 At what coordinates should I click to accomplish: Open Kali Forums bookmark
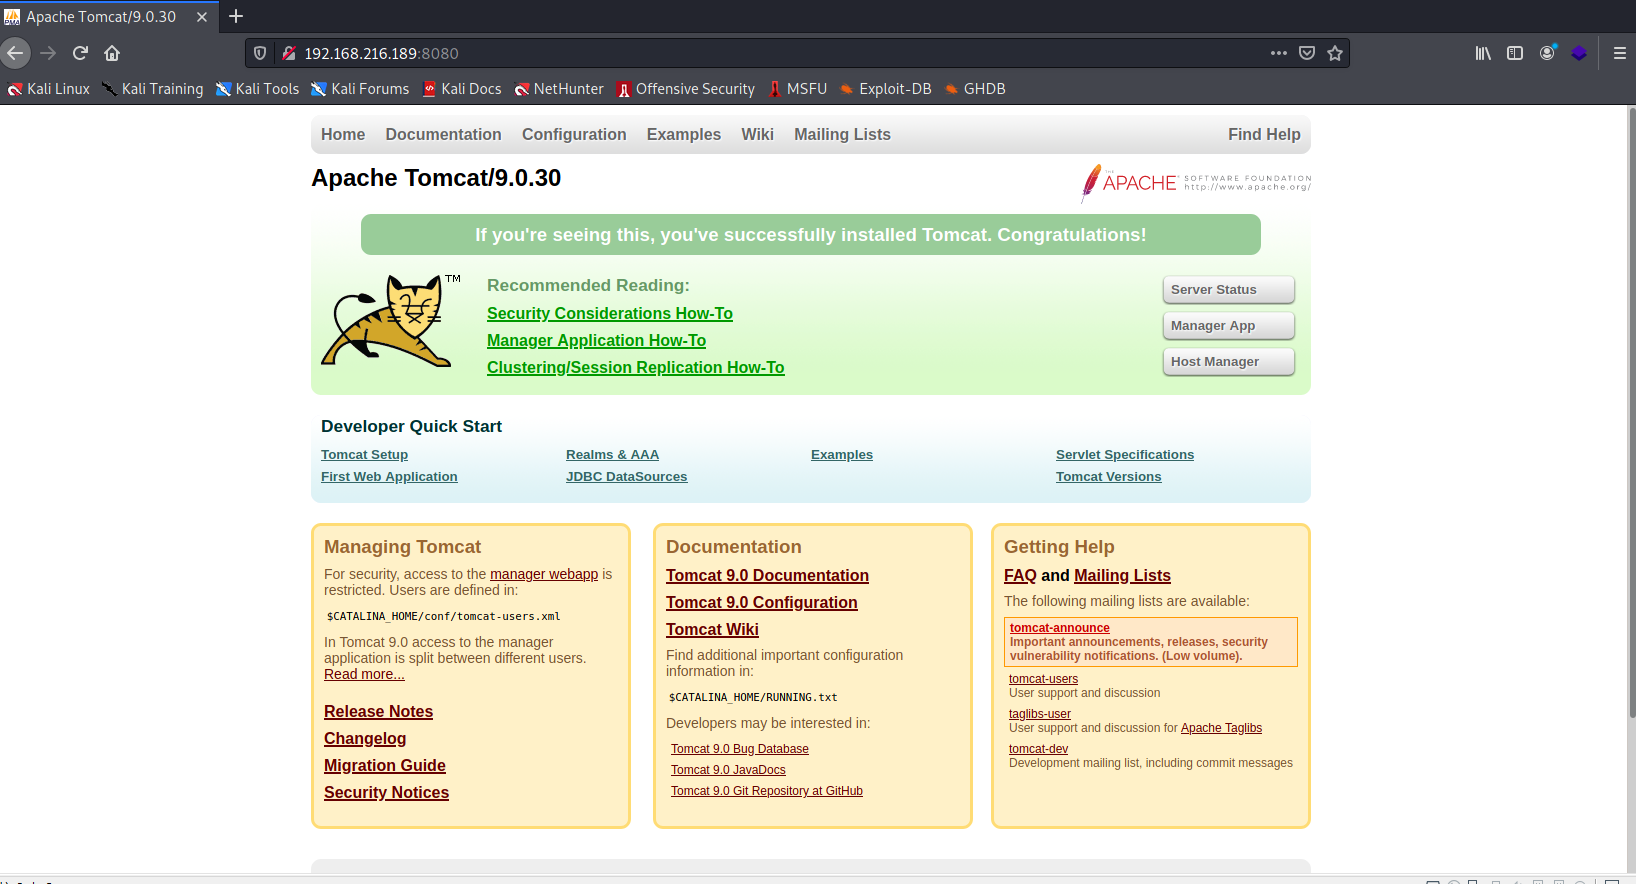tap(360, 89)
